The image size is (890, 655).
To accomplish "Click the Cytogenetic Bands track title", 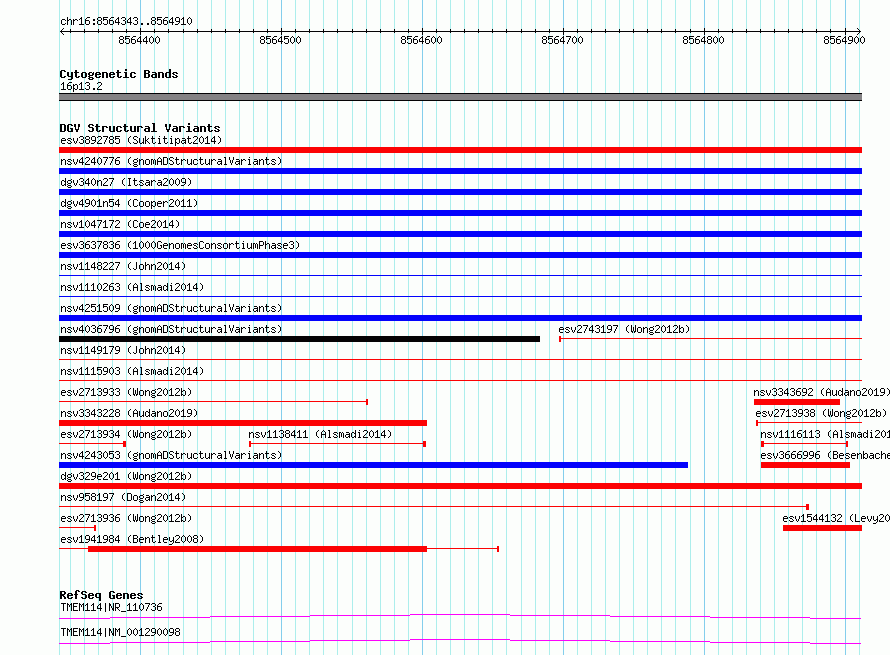I will (x=119, y=74).
